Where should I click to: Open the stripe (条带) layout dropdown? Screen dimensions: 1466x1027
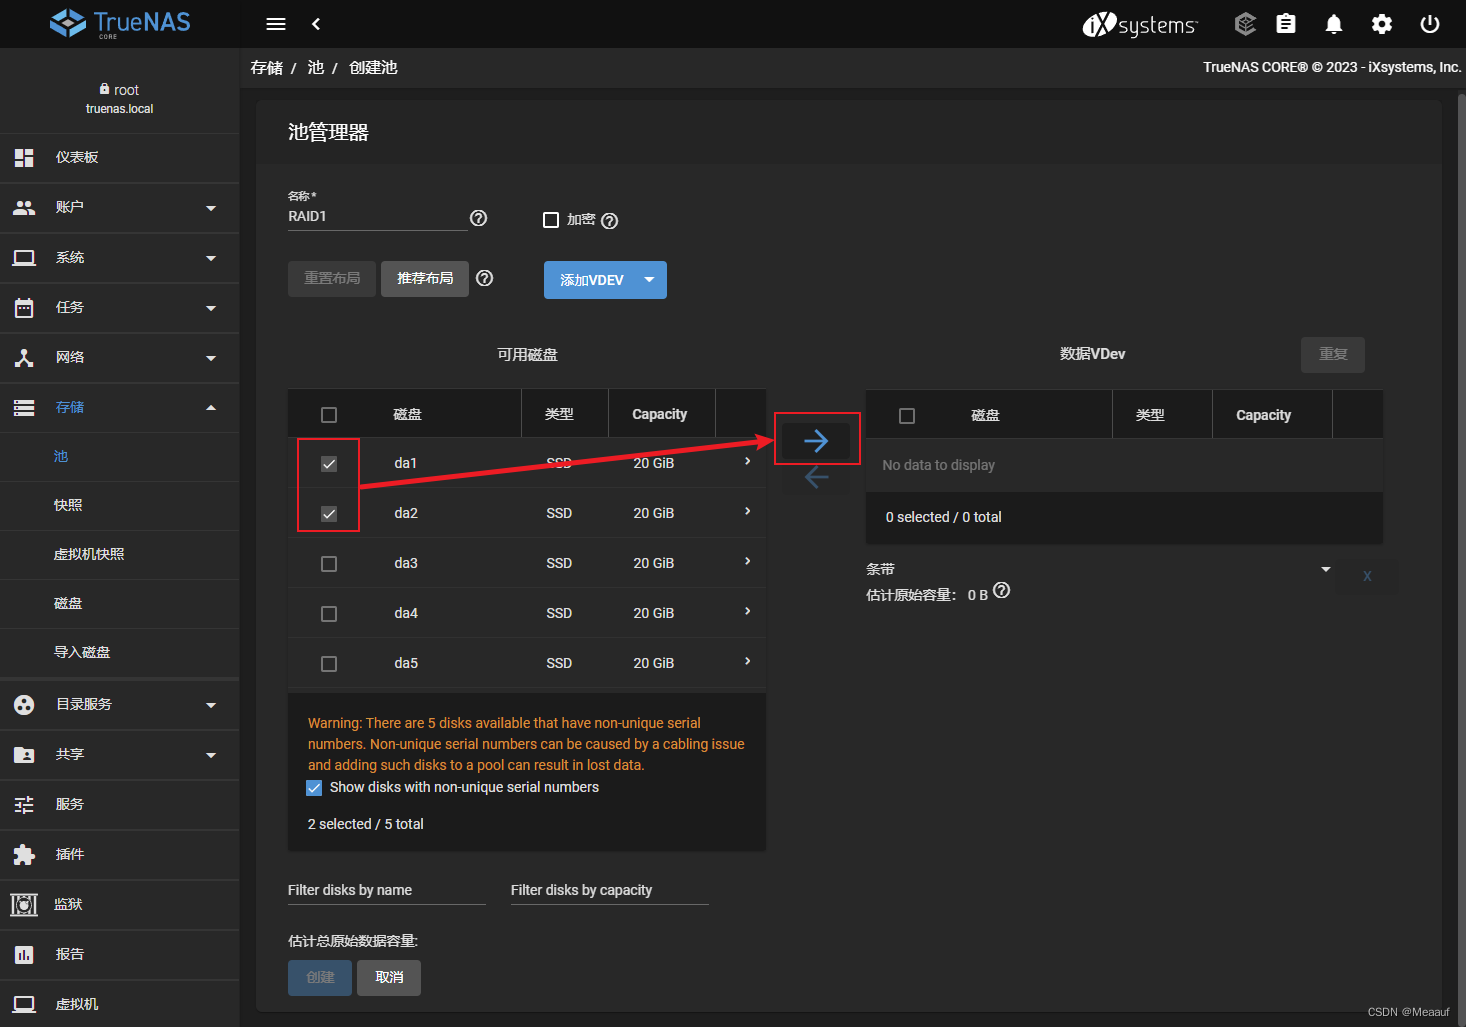pyautogui.click(x=1098, y=569)
